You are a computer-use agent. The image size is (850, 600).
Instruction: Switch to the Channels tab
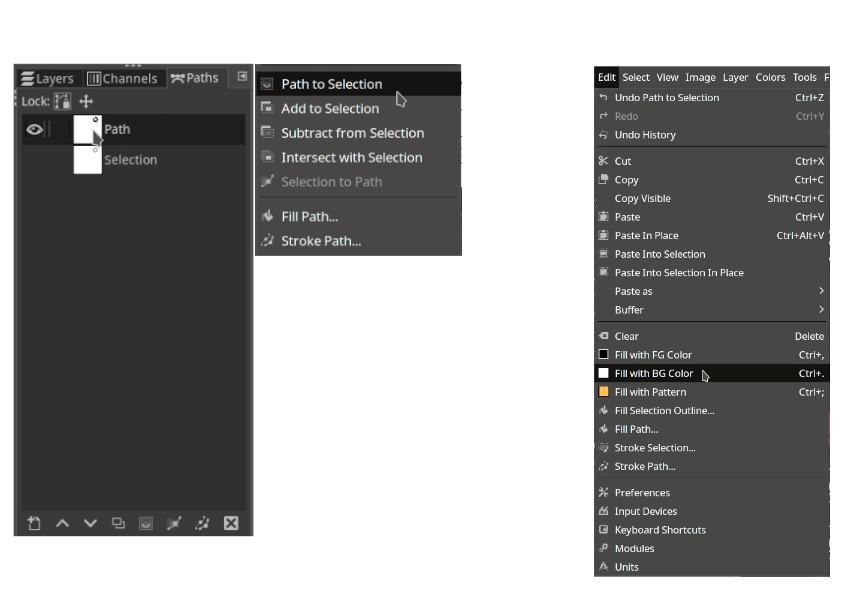123,79
